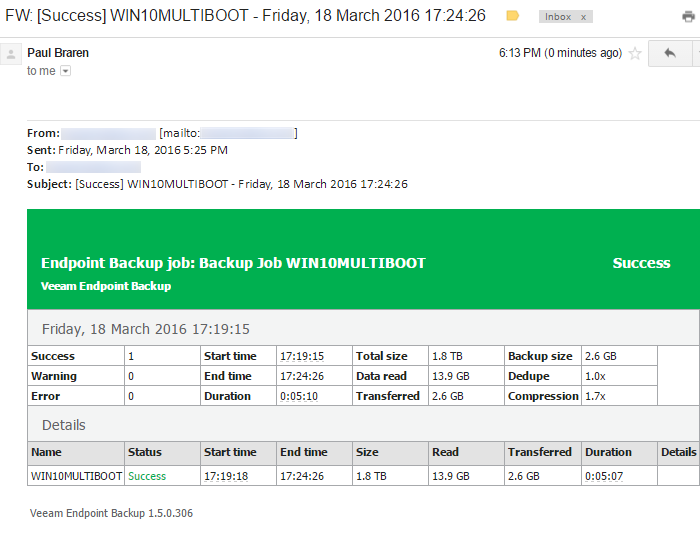Click Paul Braren's avatar picture
This screenshot has height=533, width=700.
[x=11, y=54]
